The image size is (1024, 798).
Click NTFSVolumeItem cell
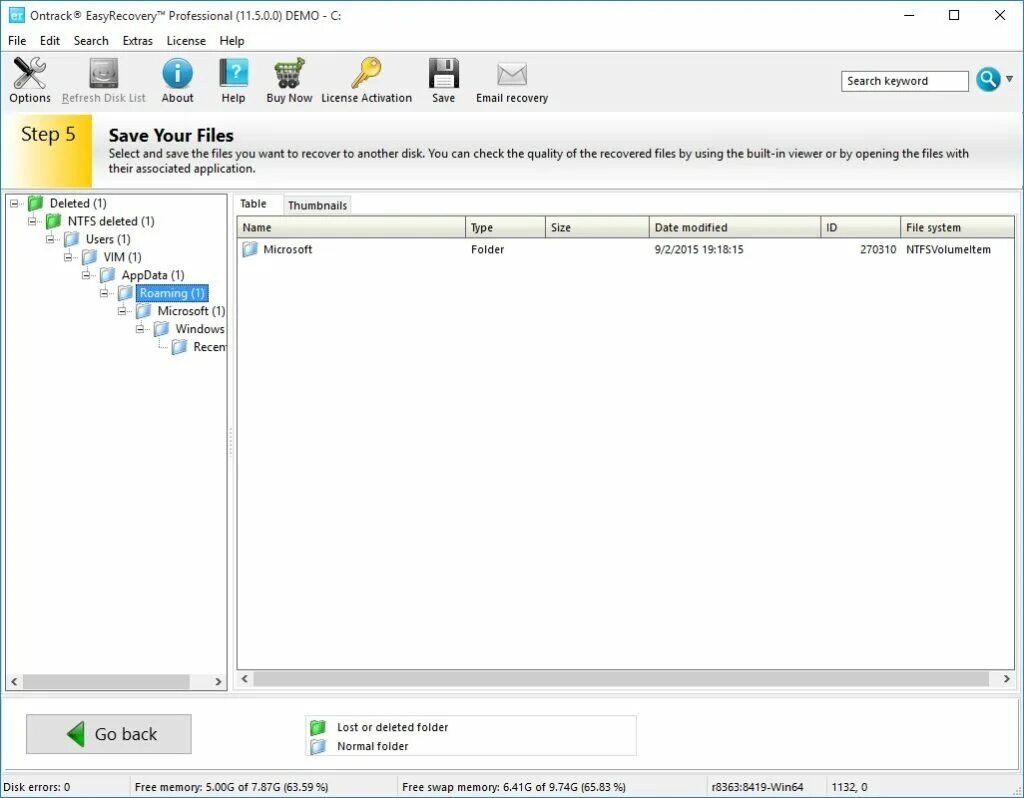[x=948, y=249]
